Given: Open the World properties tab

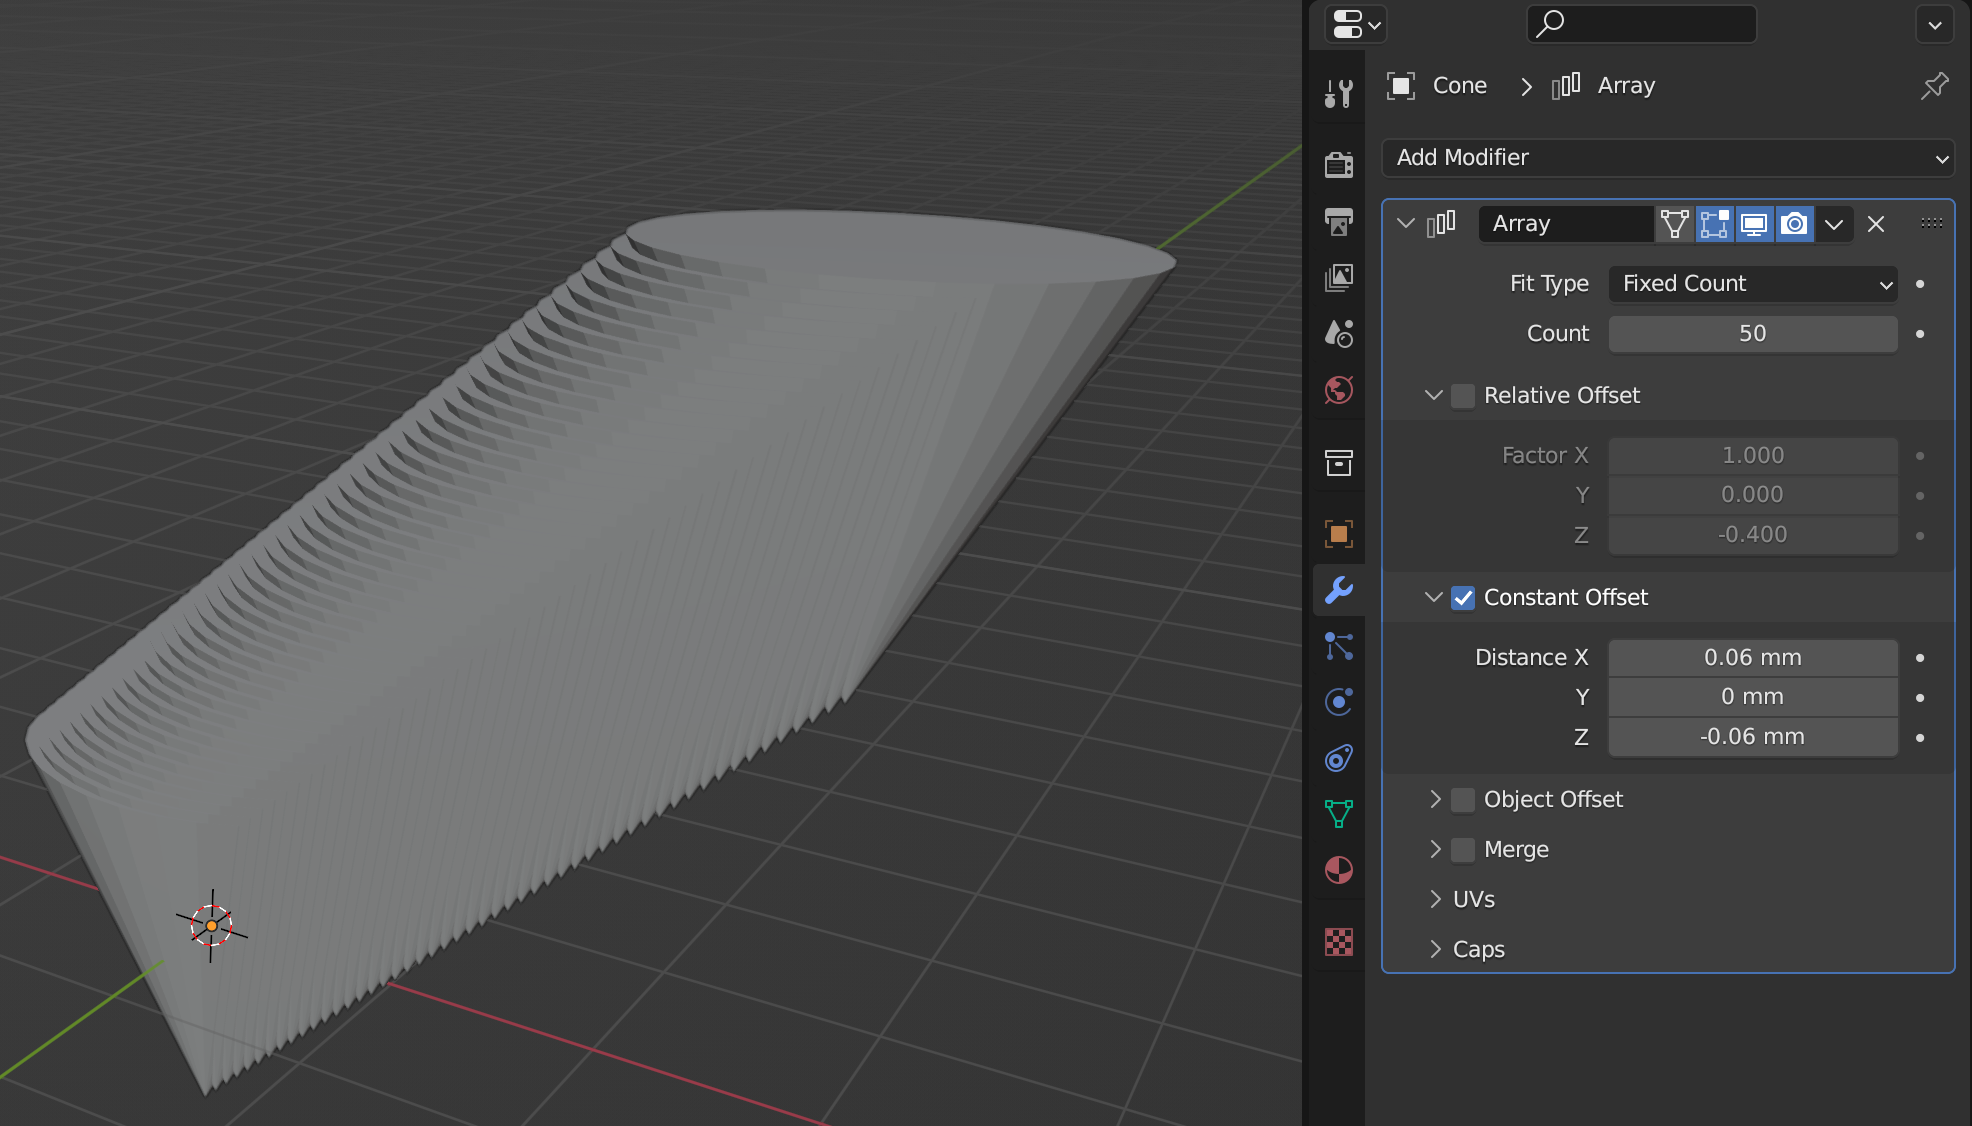Looking at the screenshot, I should tap(1338, 389).
